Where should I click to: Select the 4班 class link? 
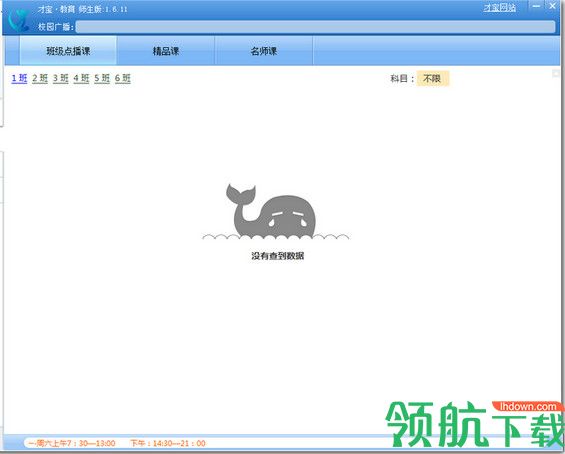pyautogui.click(x=81, y=78)
